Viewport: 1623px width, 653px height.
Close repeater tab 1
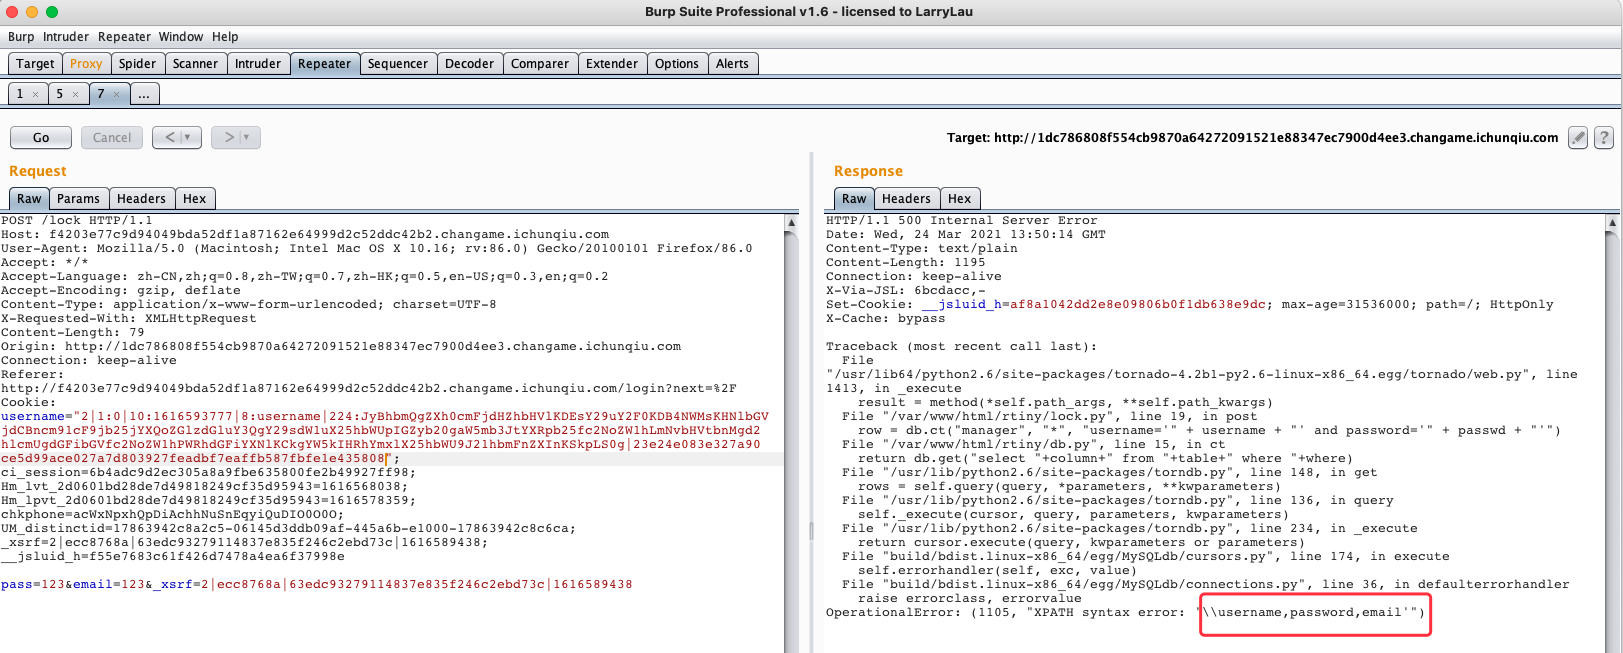pyautogui.click(x=35, y=94)
